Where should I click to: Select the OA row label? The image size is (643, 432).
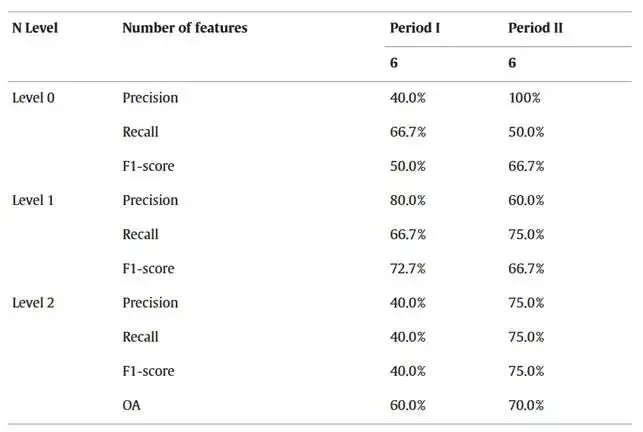pyautogui.click(x=132, y=405)
